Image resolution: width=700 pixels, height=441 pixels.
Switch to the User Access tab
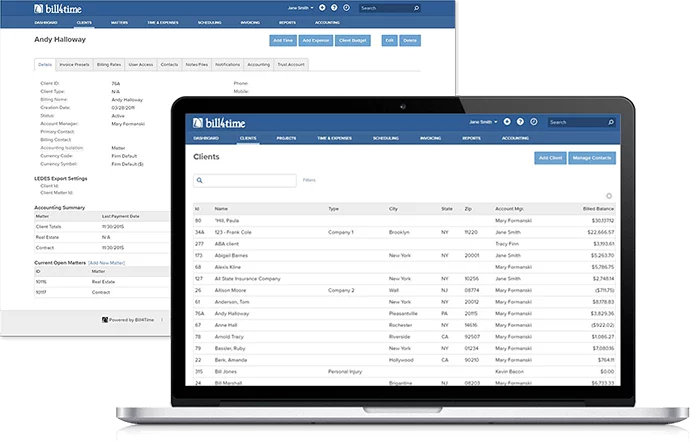coord(141,65)
